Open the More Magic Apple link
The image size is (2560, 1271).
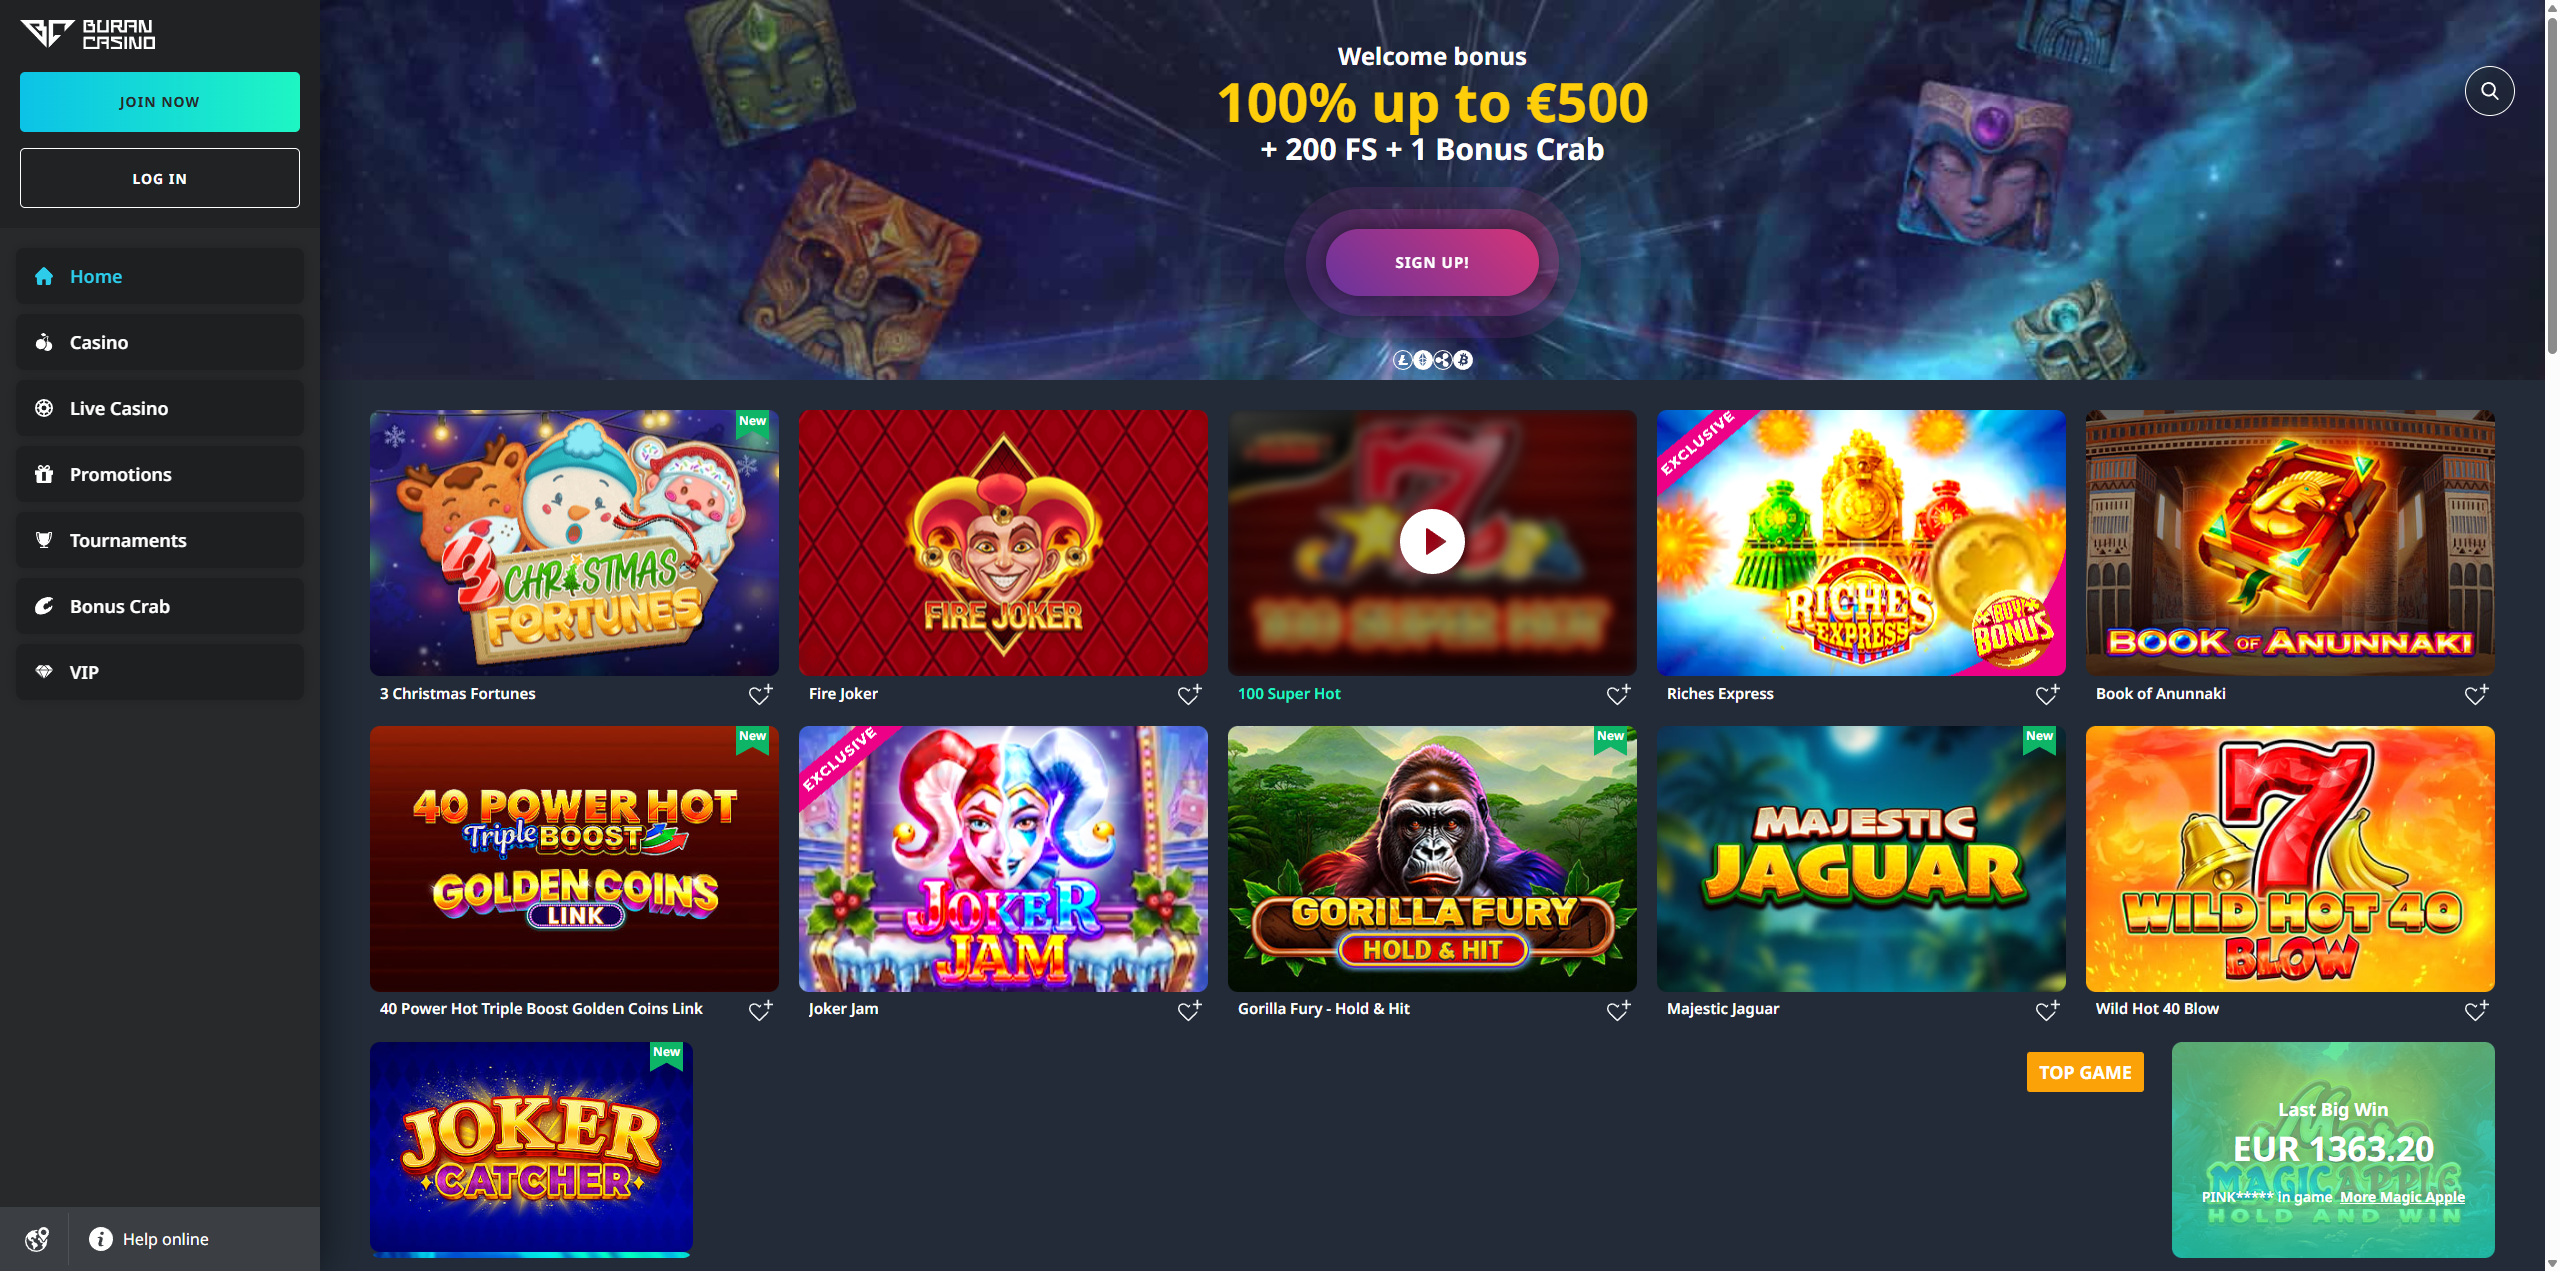point(2402,1197)
